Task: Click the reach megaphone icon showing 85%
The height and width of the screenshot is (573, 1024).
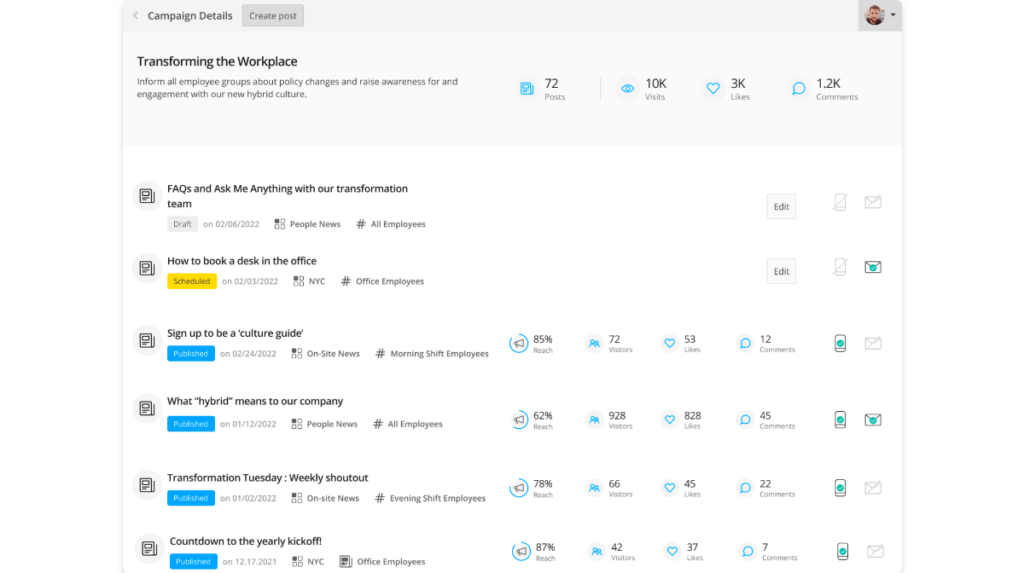Action: click(519, 343)
